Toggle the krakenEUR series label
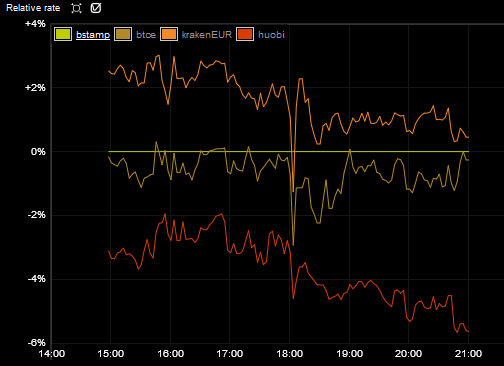Viewport: 504px width, 366px height. tap(207, 35)
